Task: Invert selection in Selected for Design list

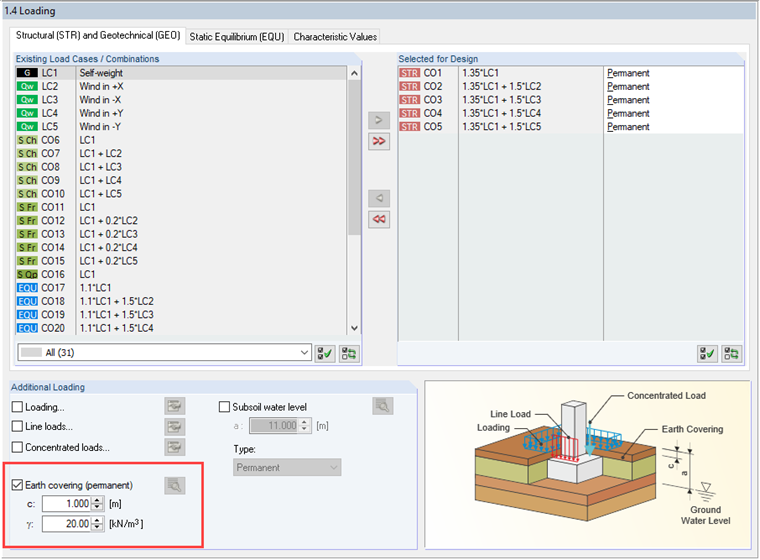Action: pos(731,353)
